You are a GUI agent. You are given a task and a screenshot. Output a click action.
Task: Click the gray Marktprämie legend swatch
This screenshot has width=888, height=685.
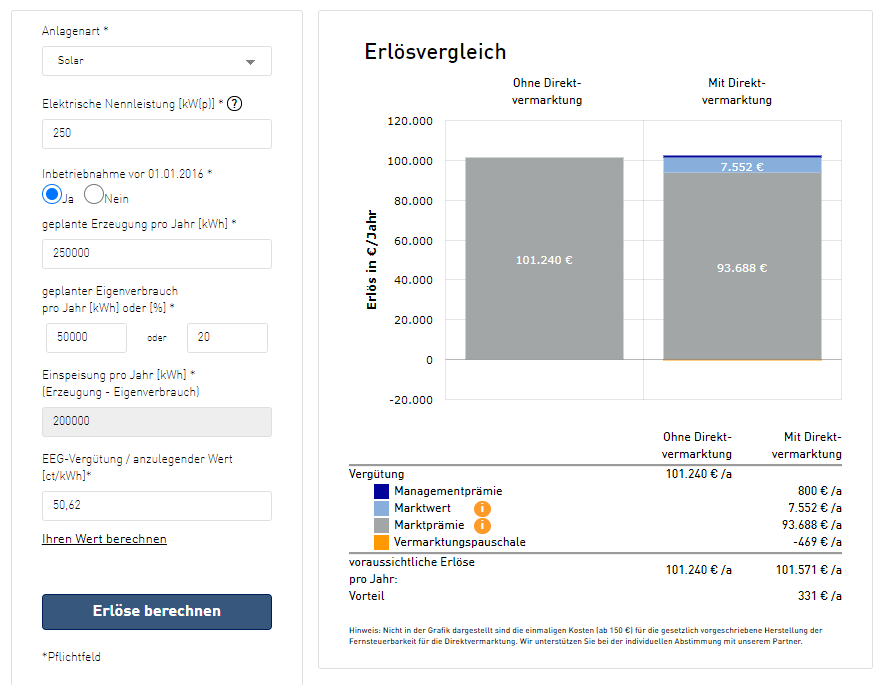tap(381, 525)
